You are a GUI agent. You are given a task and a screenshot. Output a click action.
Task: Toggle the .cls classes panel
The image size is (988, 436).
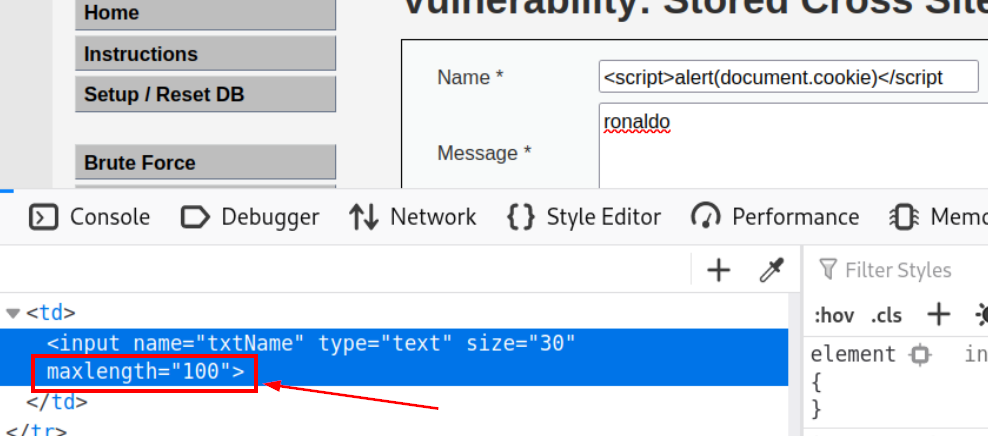[x=885, y=316]
